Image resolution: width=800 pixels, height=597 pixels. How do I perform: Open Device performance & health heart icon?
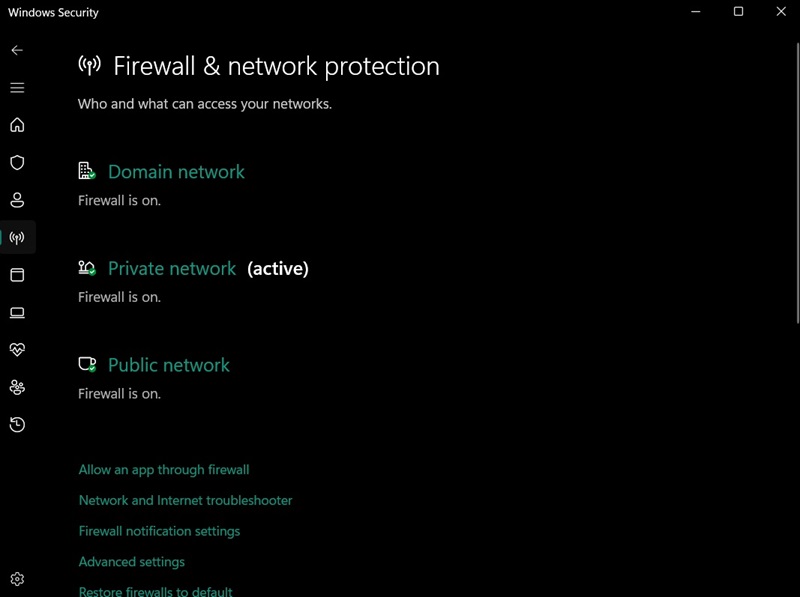pos(16,349)
